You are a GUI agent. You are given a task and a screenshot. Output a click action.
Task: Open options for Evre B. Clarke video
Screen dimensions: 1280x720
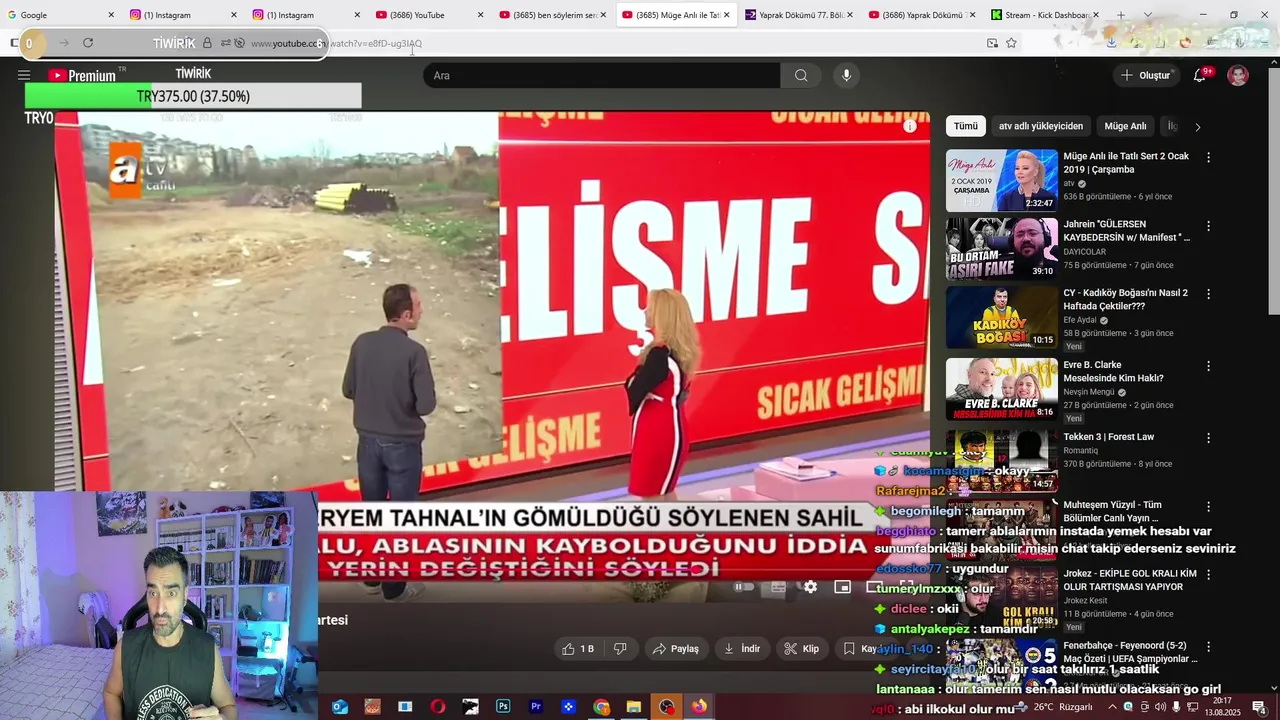tap(1208, 366)
